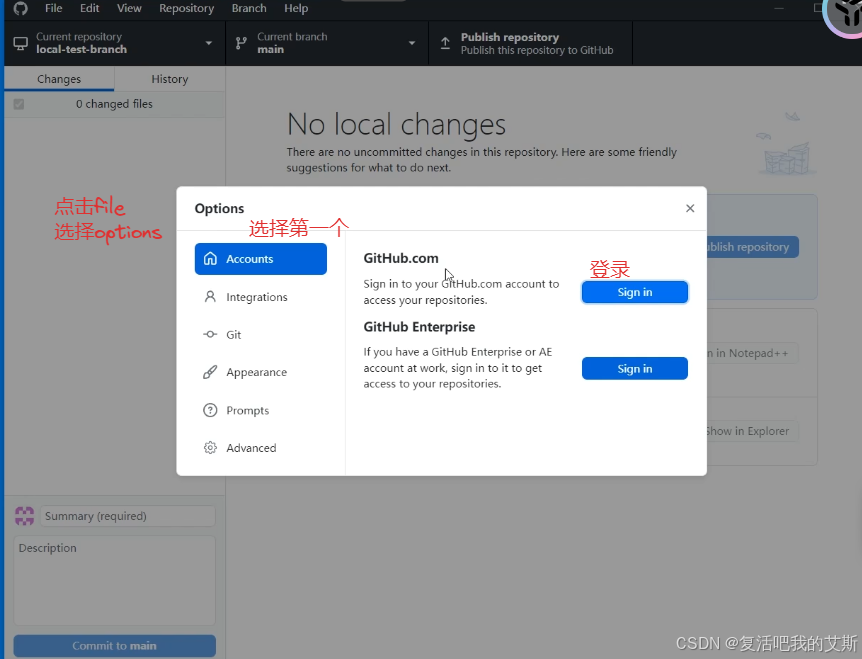Click the paintbrush icon next to Appearance
Screen dimensions: 862x659
(210, 372)
